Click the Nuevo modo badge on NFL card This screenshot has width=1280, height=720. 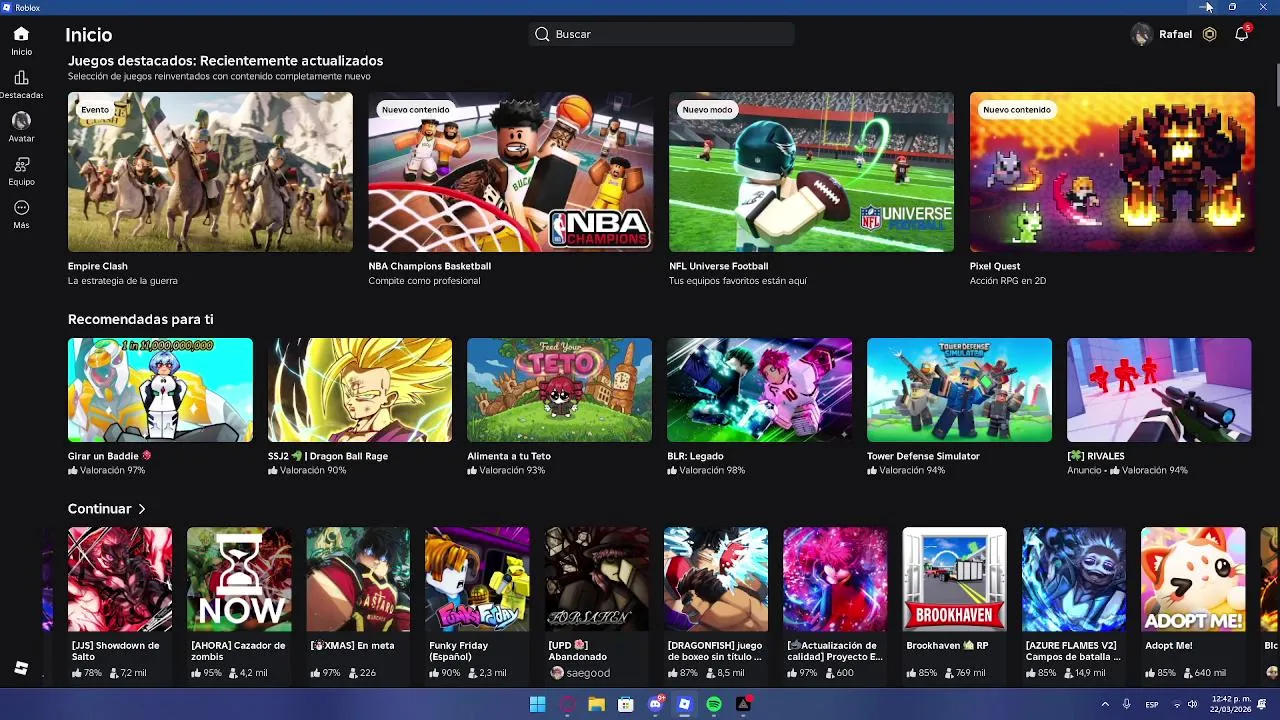pyautogui.click(x=707, y=110)
